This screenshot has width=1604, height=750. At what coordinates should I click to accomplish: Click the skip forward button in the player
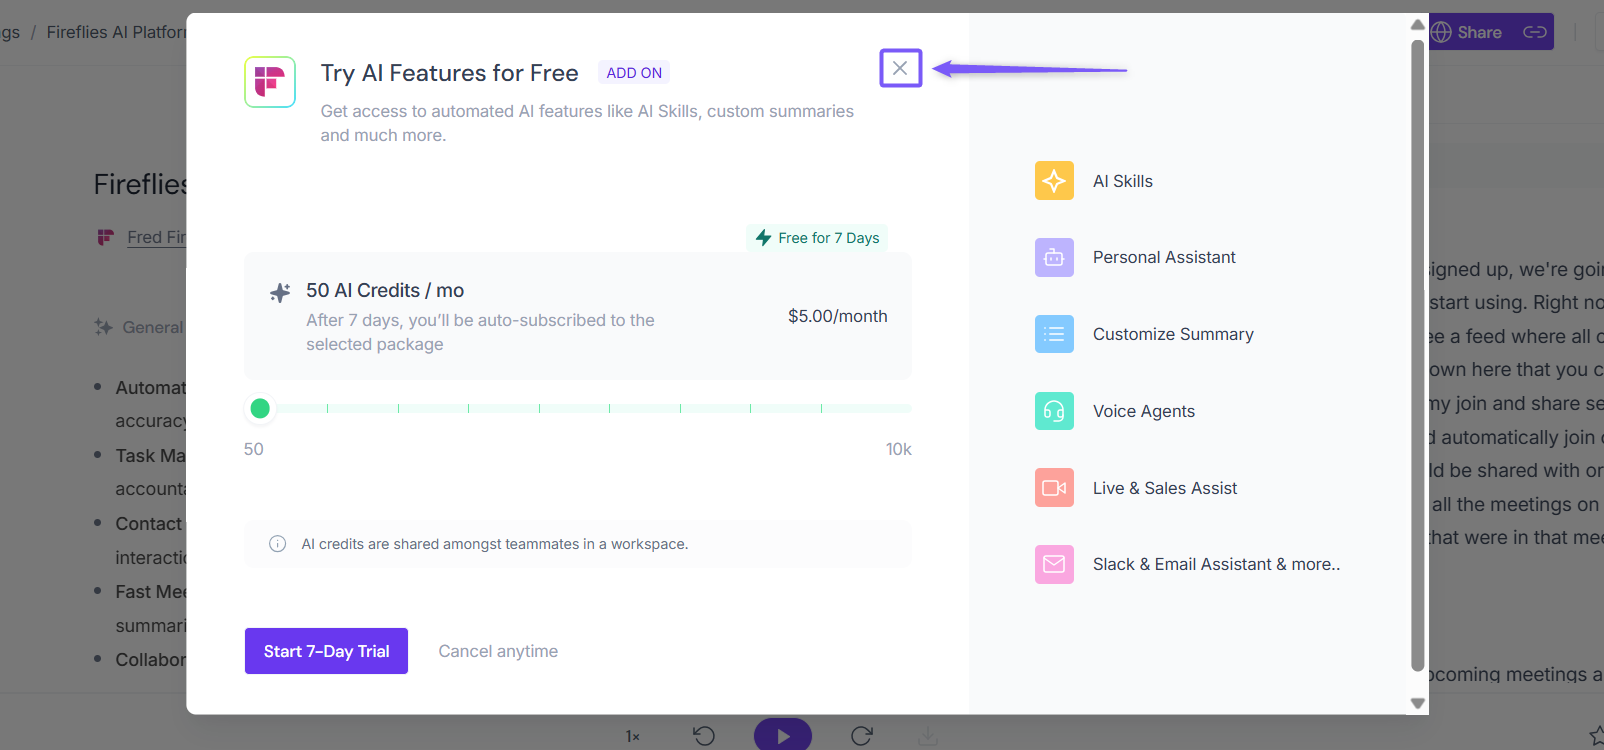862,736
